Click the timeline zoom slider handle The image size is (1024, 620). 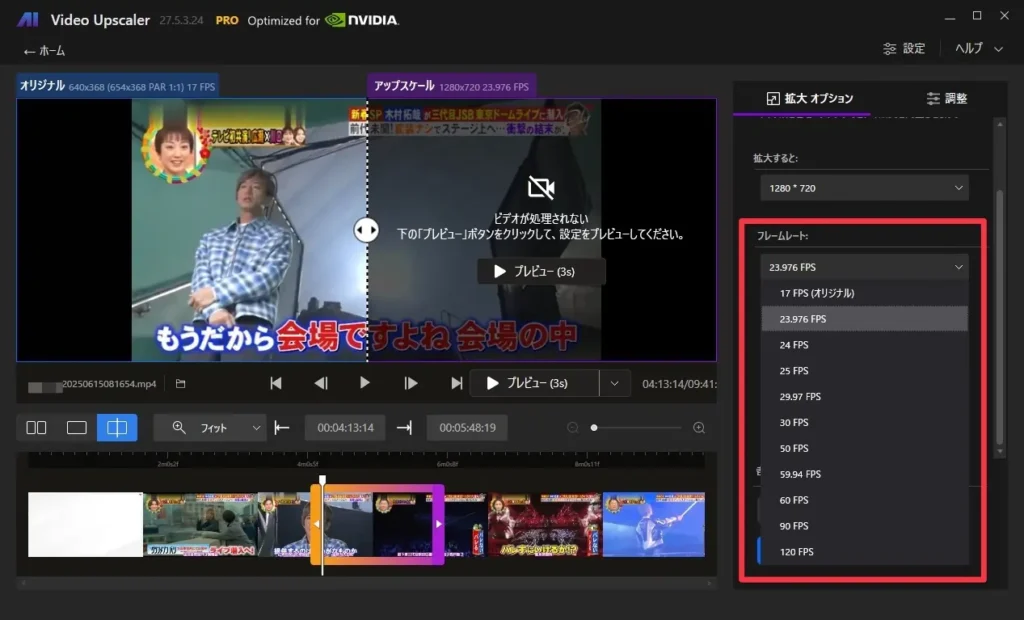tap(594, 428)
